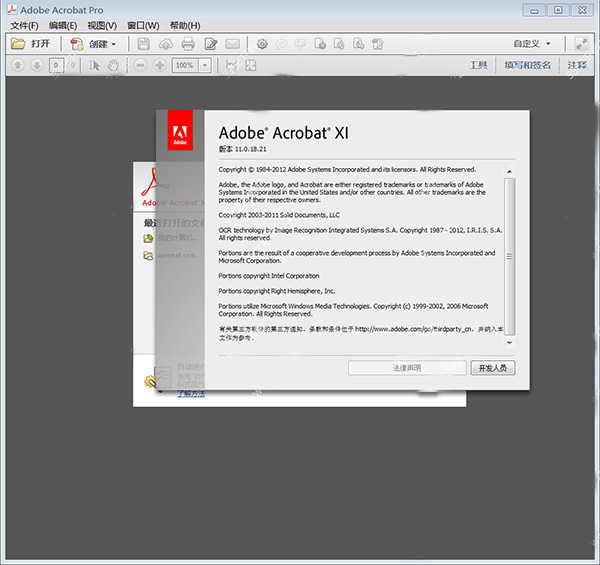Click the 打开 (Open) folder button
This screenshot has height=565, width=600.
pyautogui.click(x=30, y=44)
